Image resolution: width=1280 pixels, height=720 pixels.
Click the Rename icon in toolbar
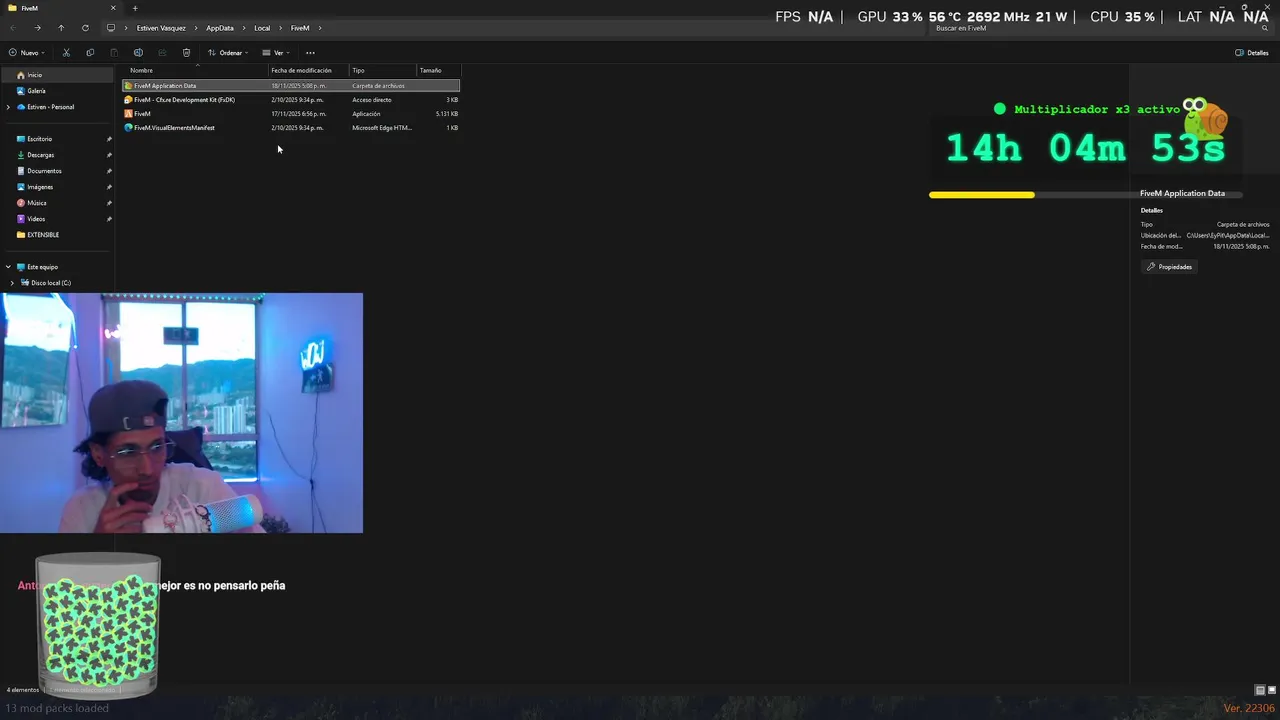pos(138,53)
